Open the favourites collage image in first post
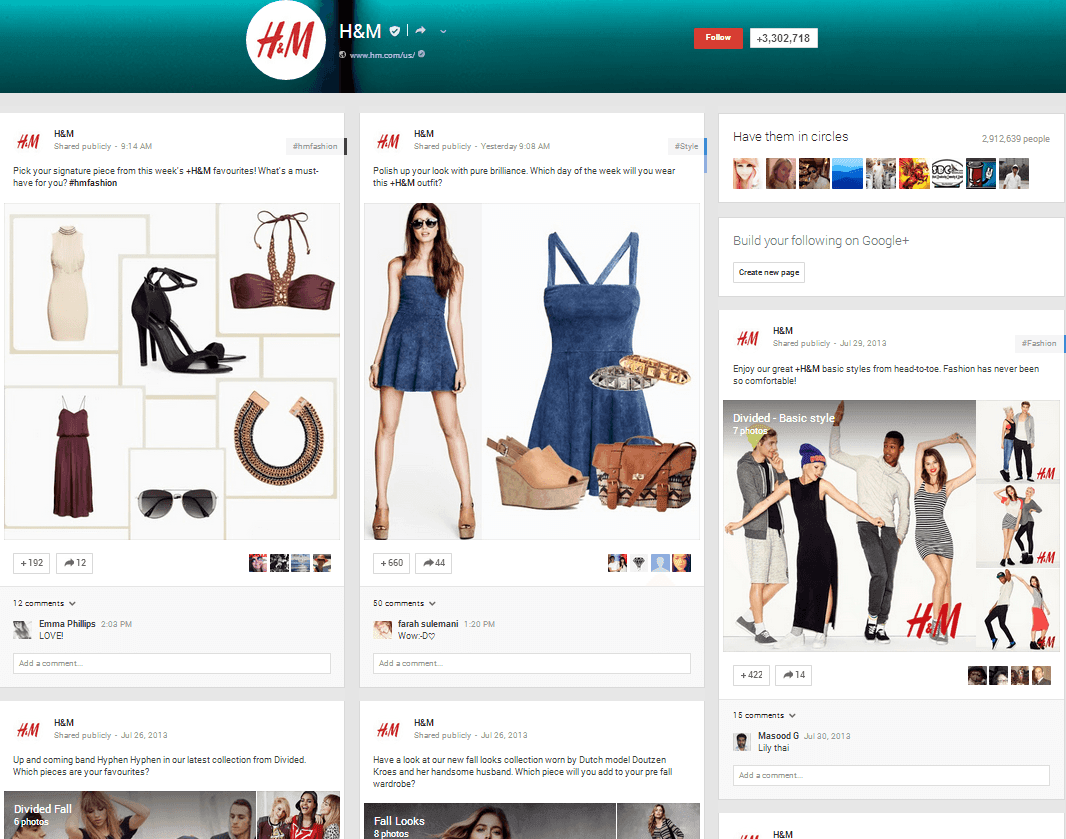 (x=172, y=371)
